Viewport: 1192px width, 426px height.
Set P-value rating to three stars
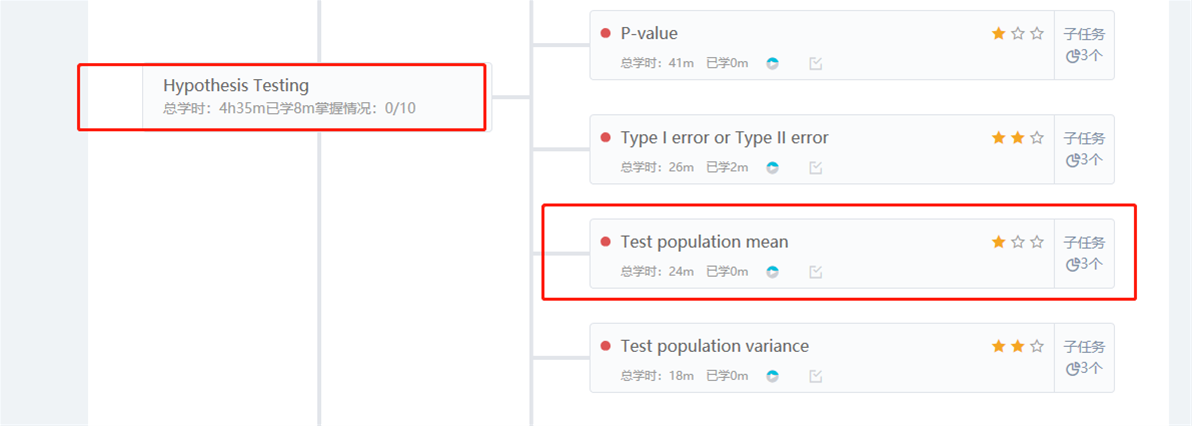[1037, 34]
